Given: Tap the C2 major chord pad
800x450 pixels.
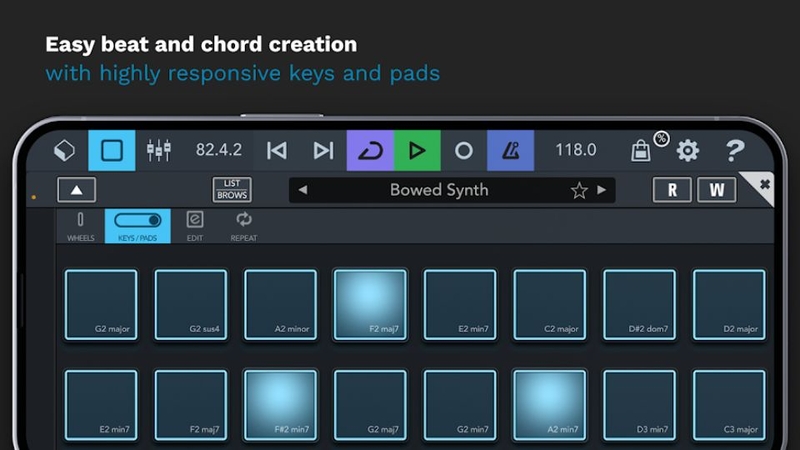Looking at the screenshot, I should click(x=549, y=305).
